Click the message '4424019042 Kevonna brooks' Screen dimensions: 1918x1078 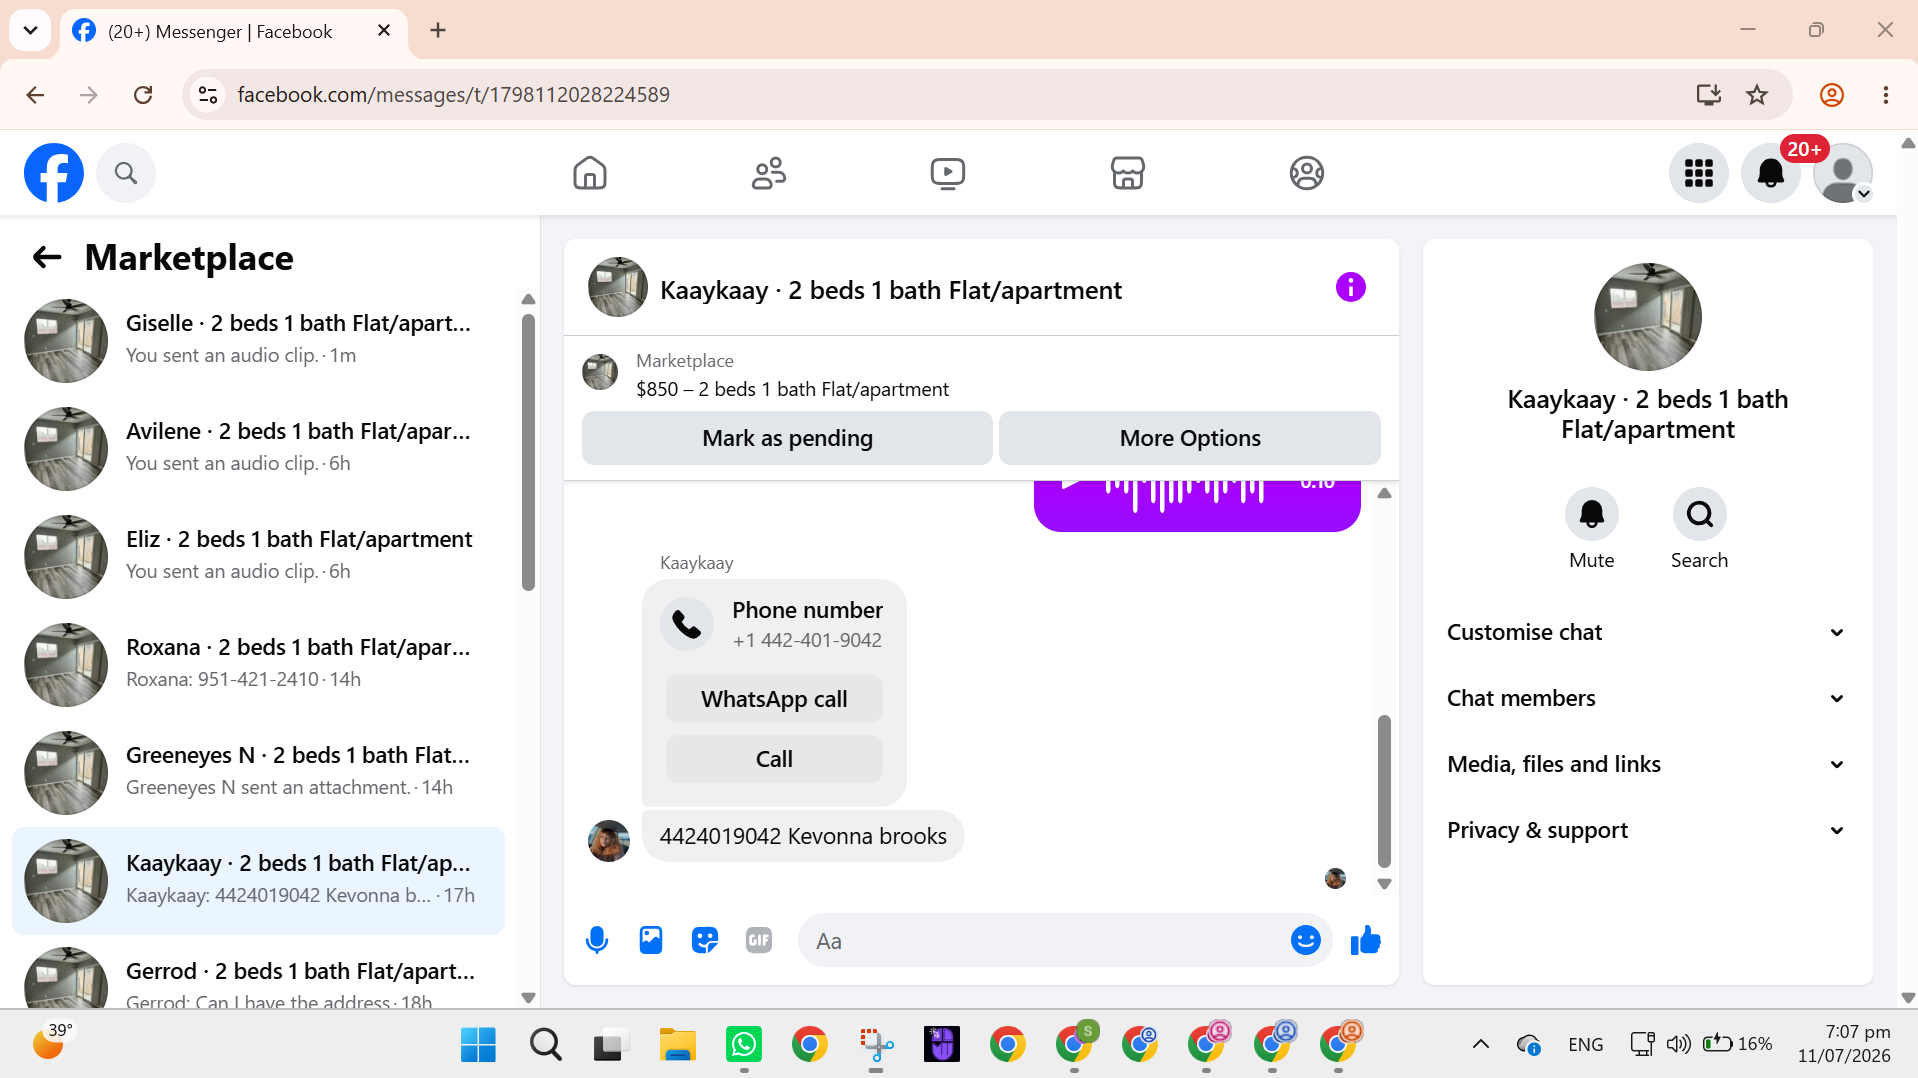[803, 836]
